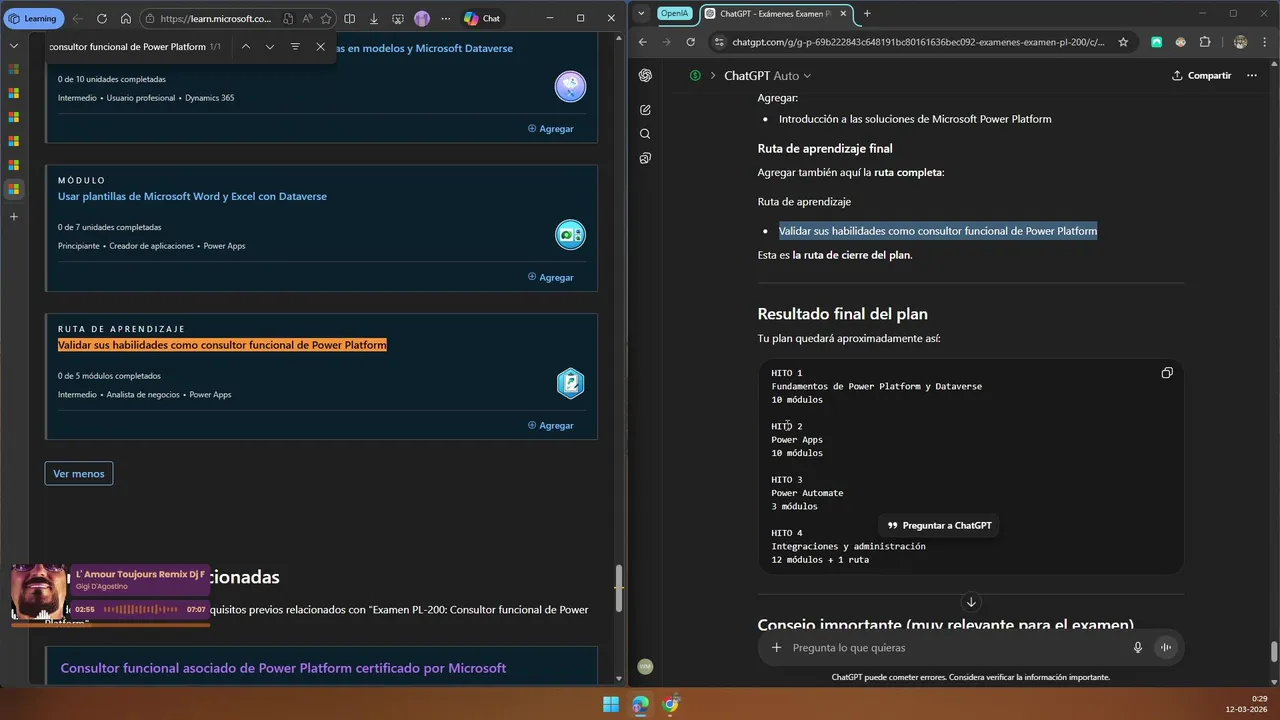This screenshot has width=1280, height=720.
Task: Open Edge profile avatar
Action: 422,18
